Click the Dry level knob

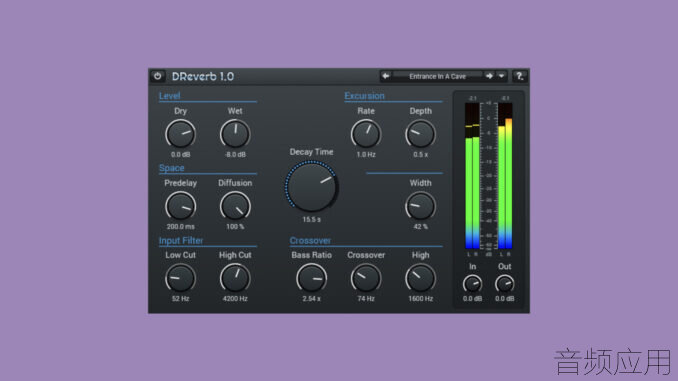[x=181, y=134]
